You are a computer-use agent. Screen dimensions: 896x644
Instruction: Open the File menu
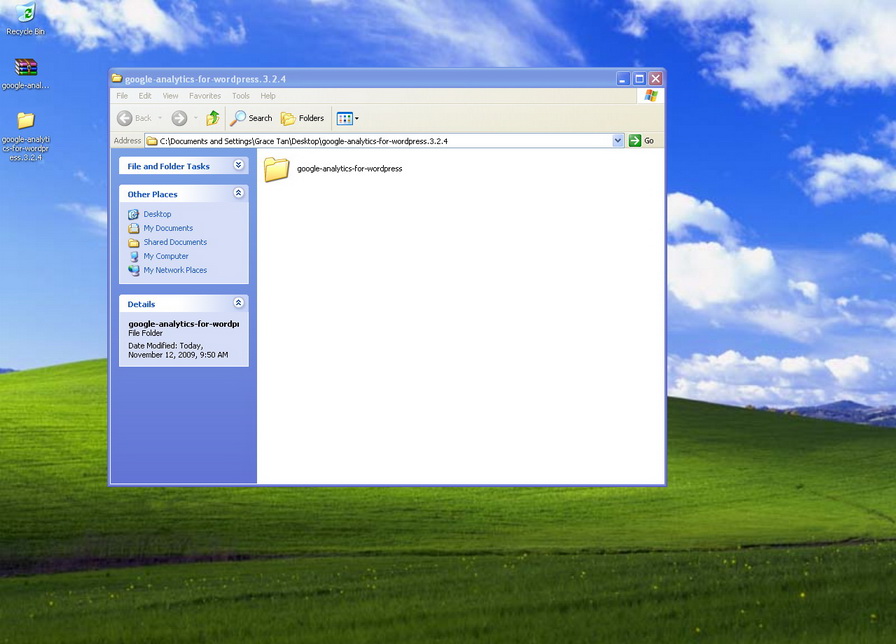(x=122, y=96)
